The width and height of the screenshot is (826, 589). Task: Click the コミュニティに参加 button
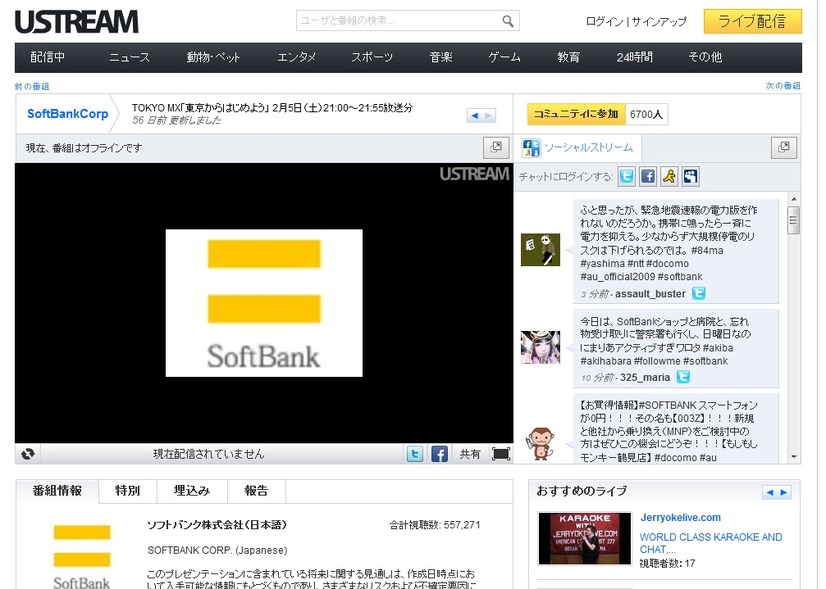coord(576,114)
